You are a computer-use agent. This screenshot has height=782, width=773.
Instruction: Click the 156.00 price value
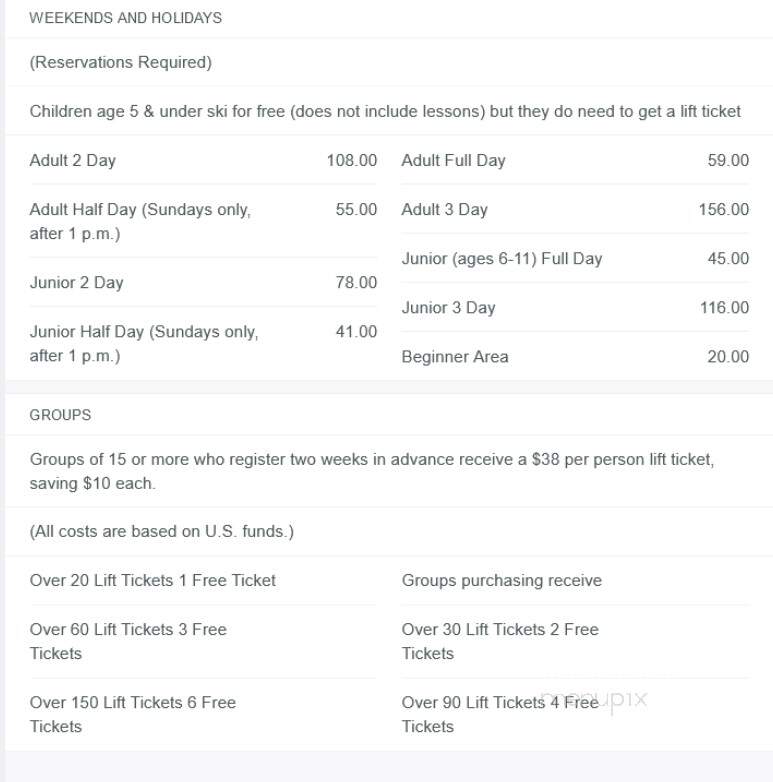724,209
